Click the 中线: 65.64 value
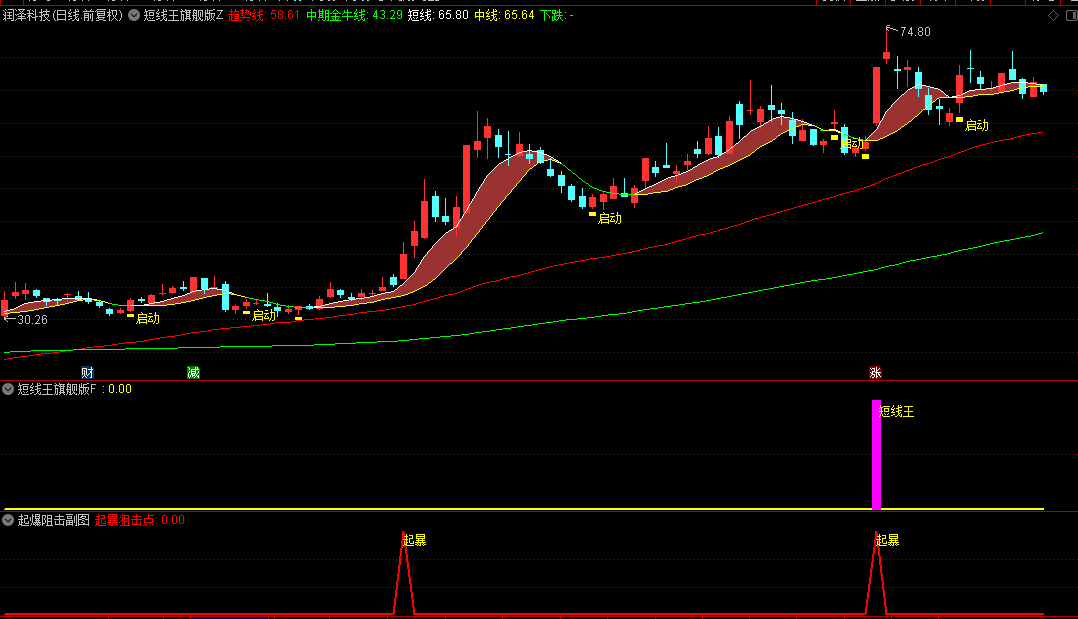This screenshot has width=1078, height=619. 504,15
